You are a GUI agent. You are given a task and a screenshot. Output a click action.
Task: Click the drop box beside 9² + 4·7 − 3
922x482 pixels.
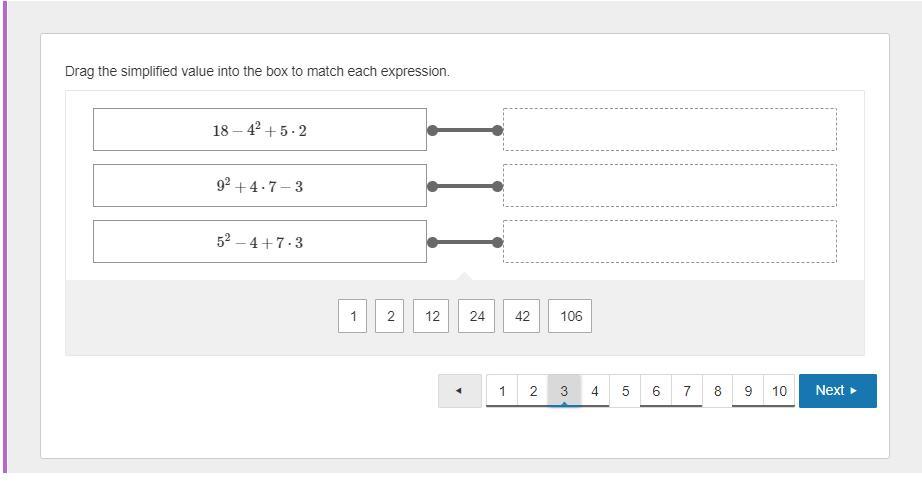(669, 186)
